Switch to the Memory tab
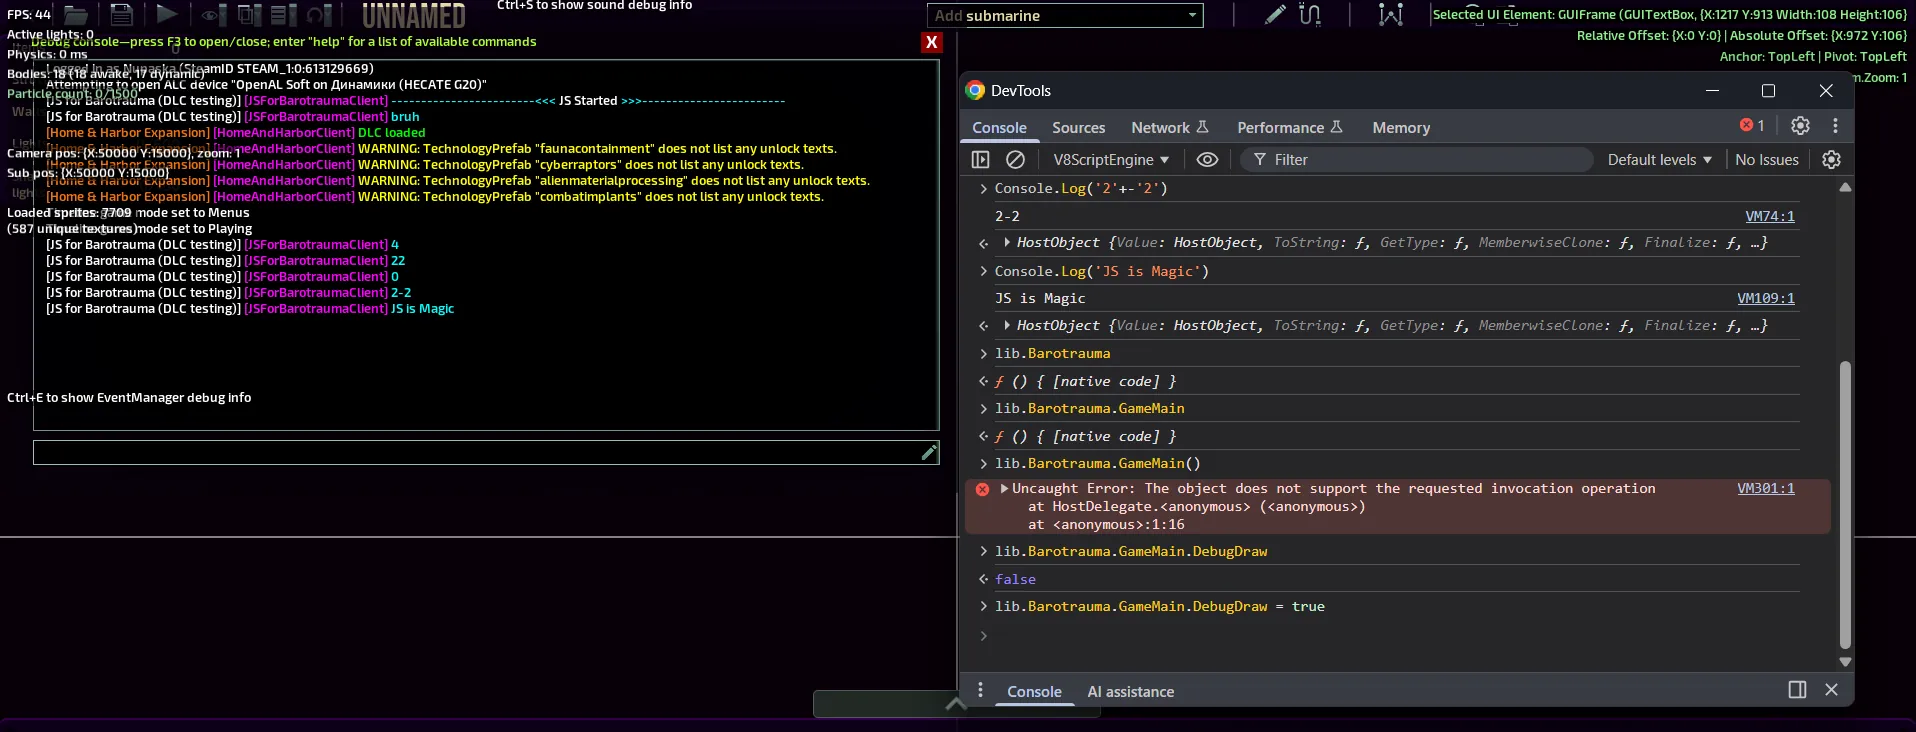The width and height of the screenshot is (1916, 732). click(x=1400, y=128)
